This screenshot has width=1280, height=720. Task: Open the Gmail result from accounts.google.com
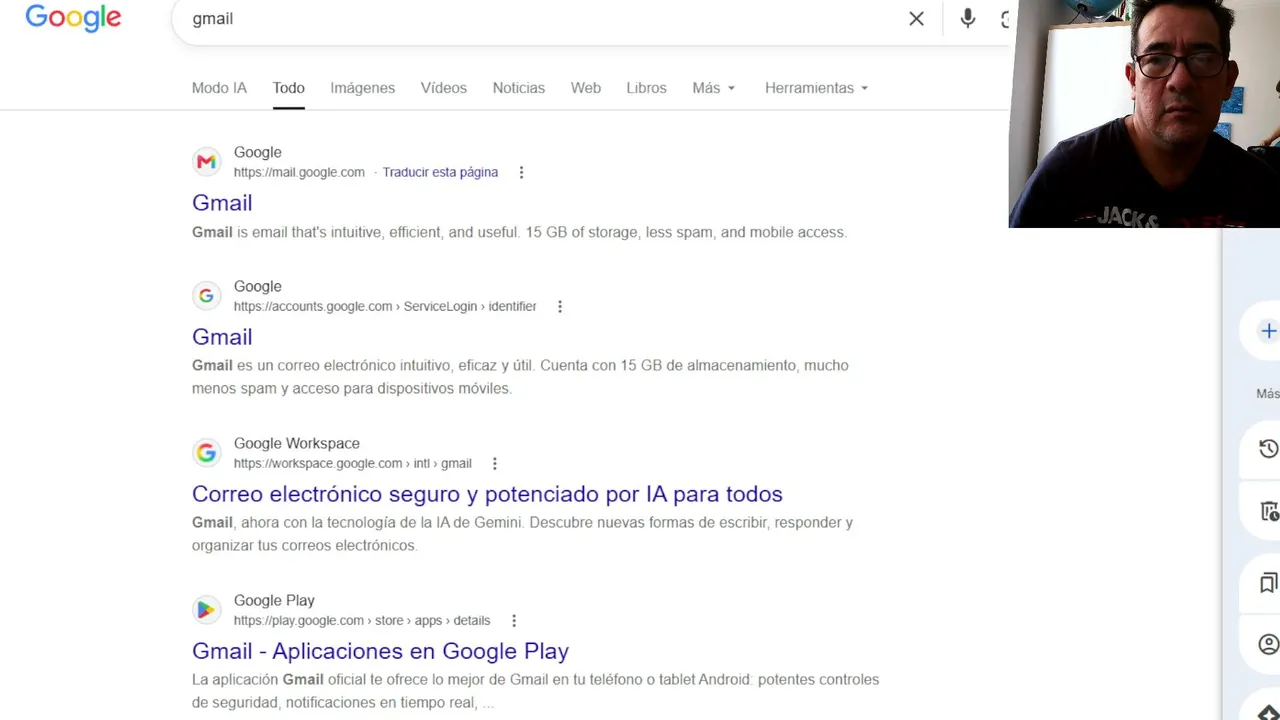pyautogui.click(x=222, y=337)
